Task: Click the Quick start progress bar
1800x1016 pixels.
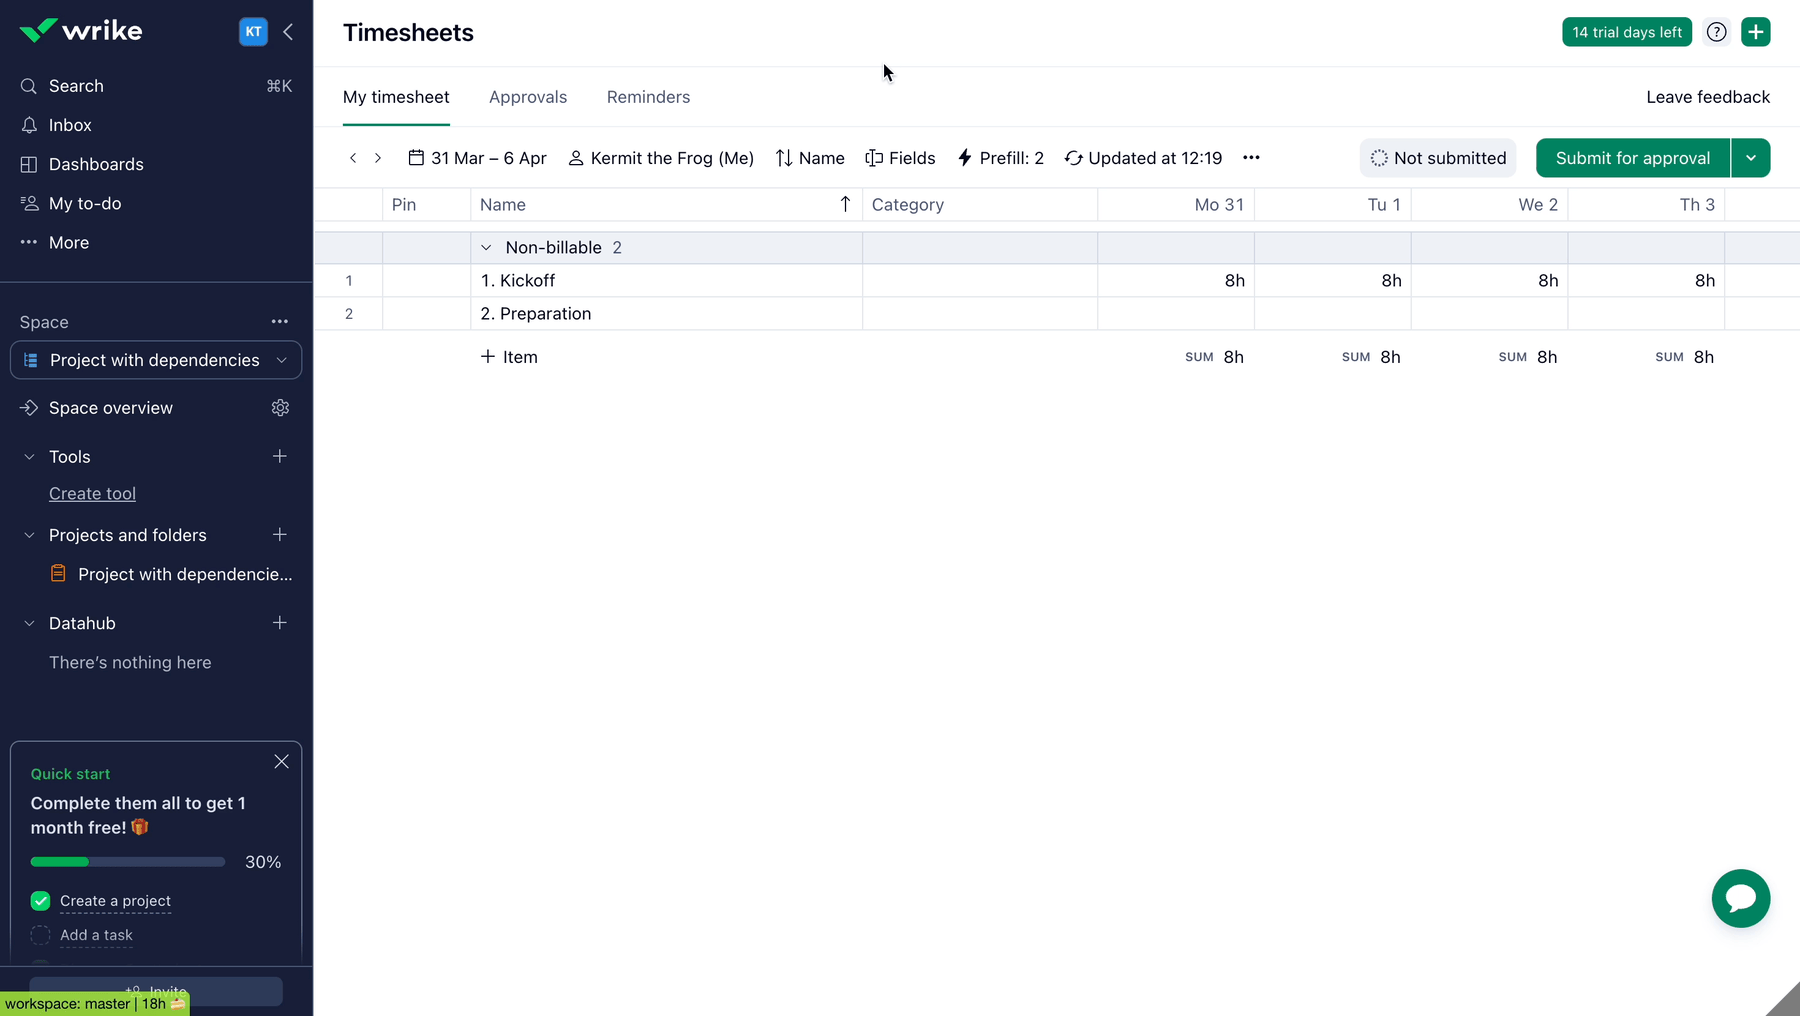Action: click(127, 861)
